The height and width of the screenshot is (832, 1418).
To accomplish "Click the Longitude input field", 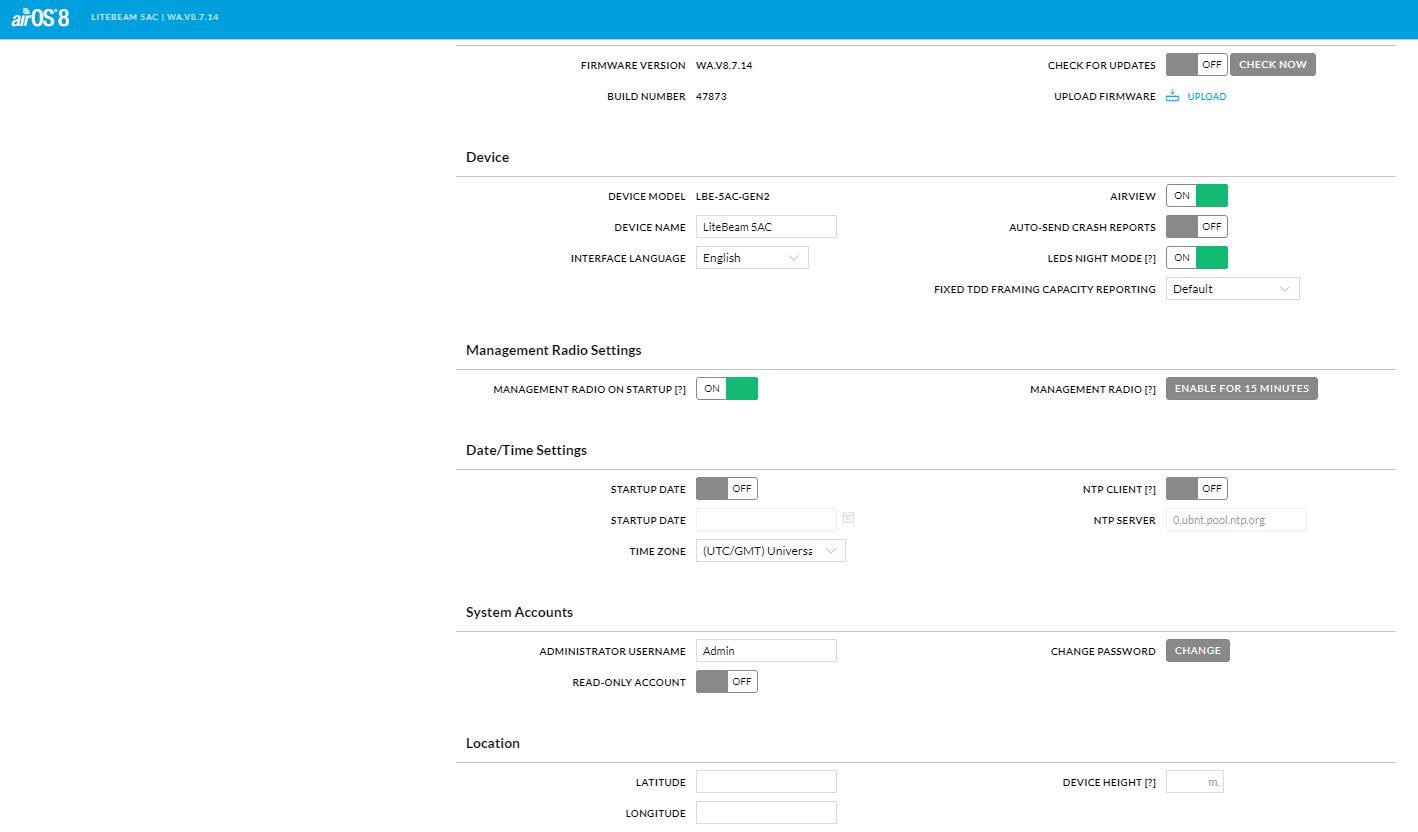I will pos(766,813).
